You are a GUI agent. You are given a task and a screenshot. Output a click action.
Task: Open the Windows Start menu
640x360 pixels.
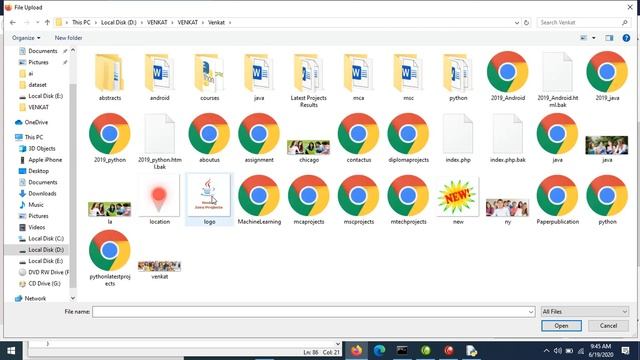pyautogui.click(x=11, y=351)
